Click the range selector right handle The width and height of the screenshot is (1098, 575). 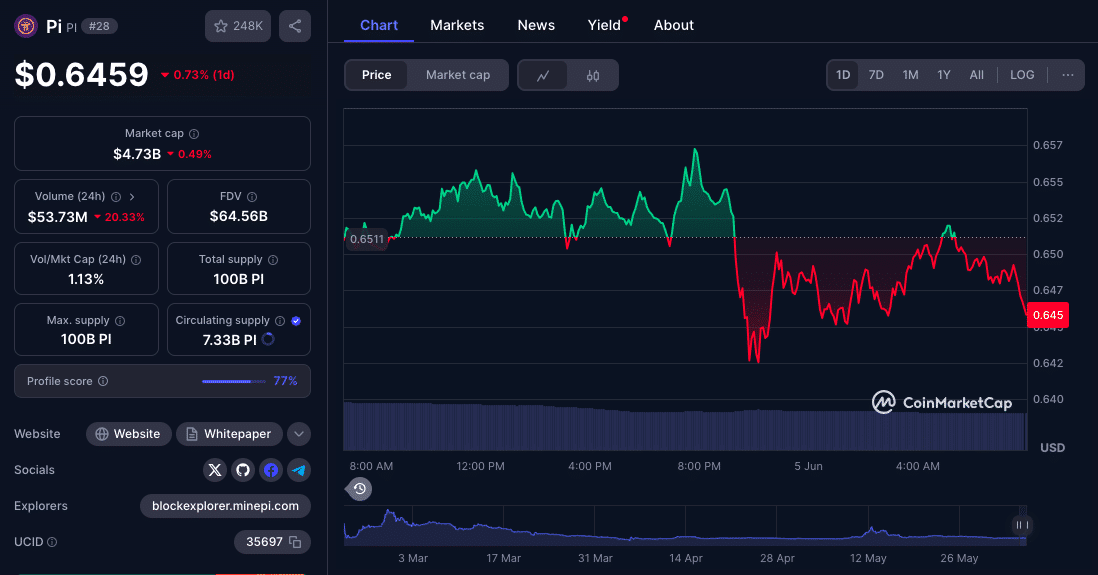(1022, 525)
